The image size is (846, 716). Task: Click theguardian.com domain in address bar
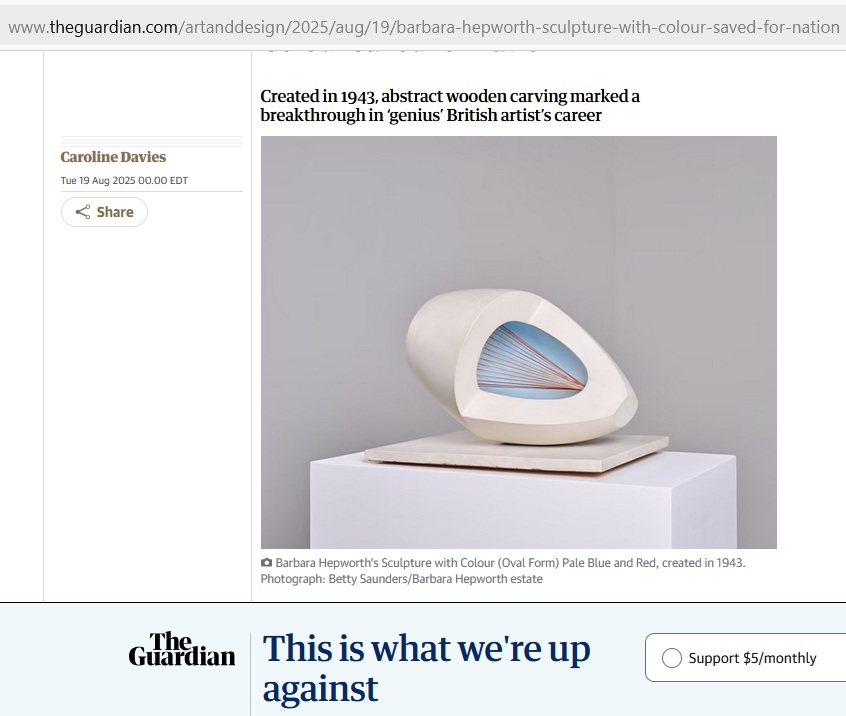(114, 27)
